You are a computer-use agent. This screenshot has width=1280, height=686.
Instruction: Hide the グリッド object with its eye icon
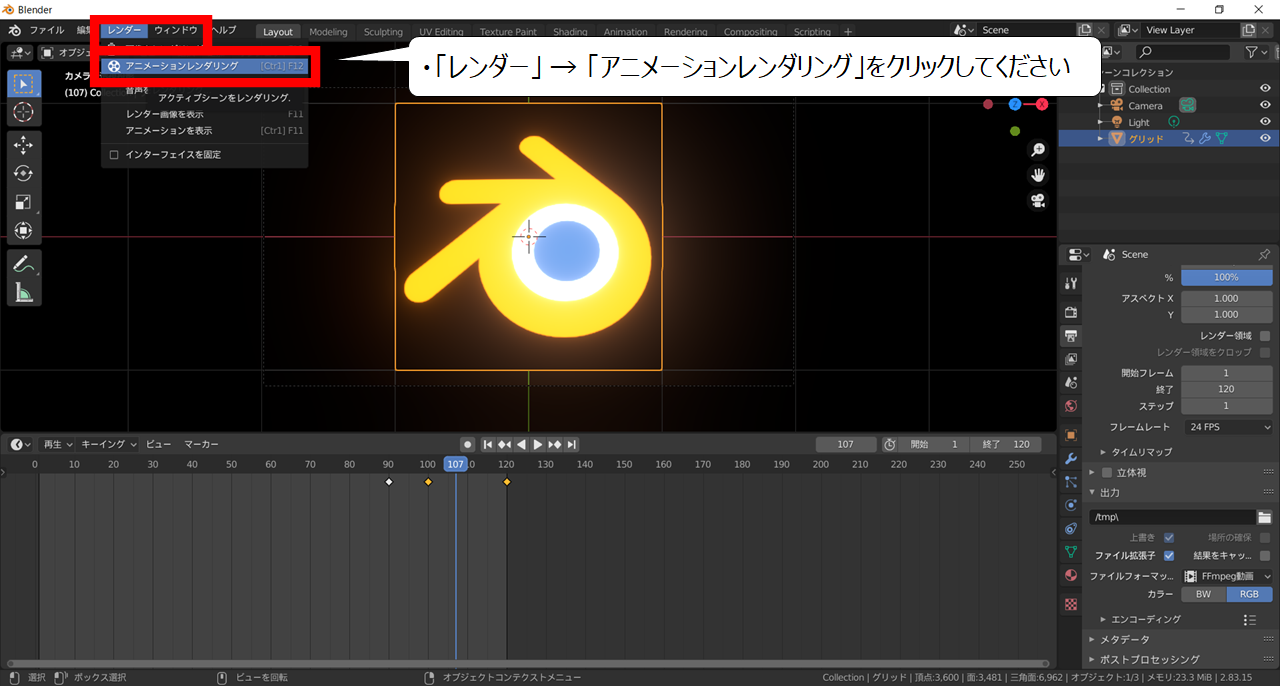pos(1265,138)
